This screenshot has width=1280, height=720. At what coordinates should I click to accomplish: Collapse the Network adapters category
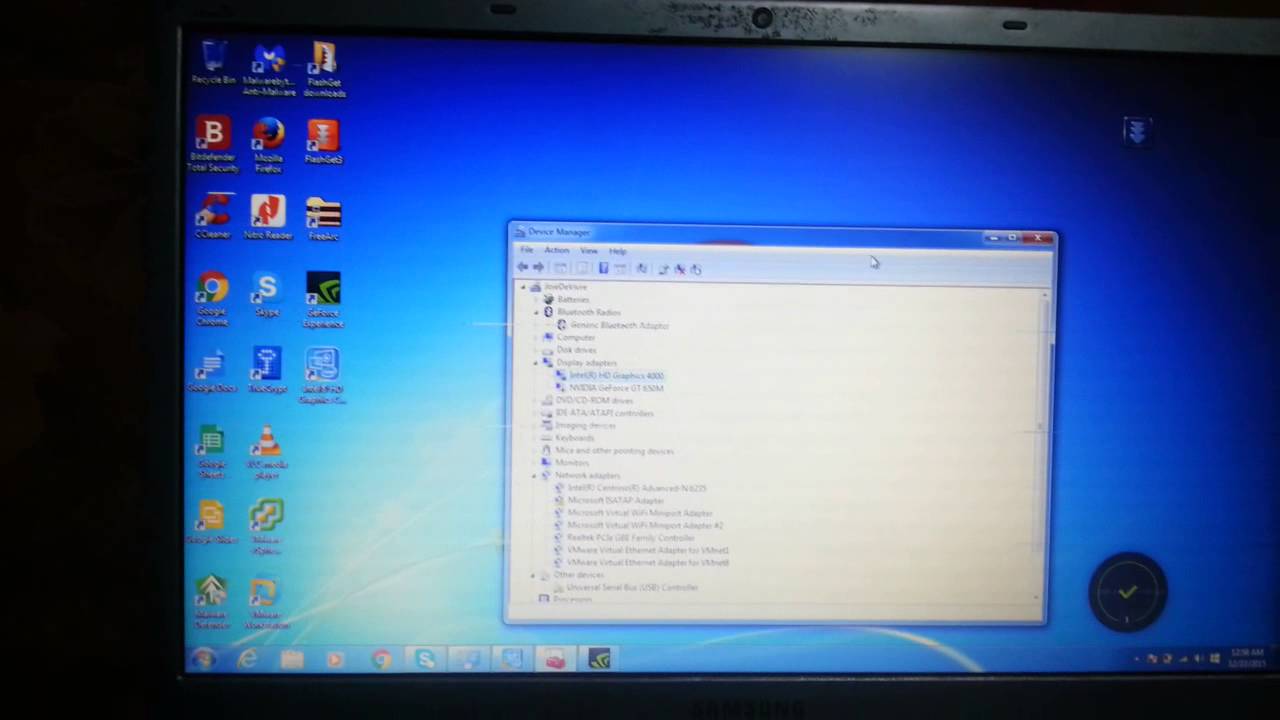pos(534,475)
